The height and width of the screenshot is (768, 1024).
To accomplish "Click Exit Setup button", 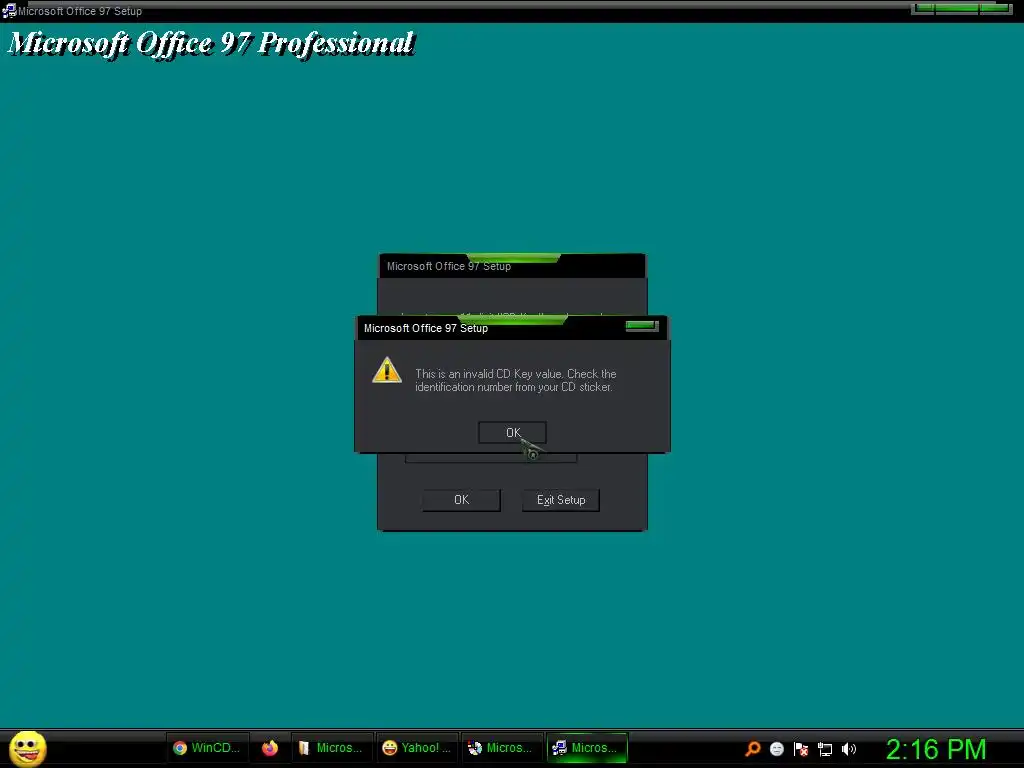I will pyautogui.click(x=561, y=500).
